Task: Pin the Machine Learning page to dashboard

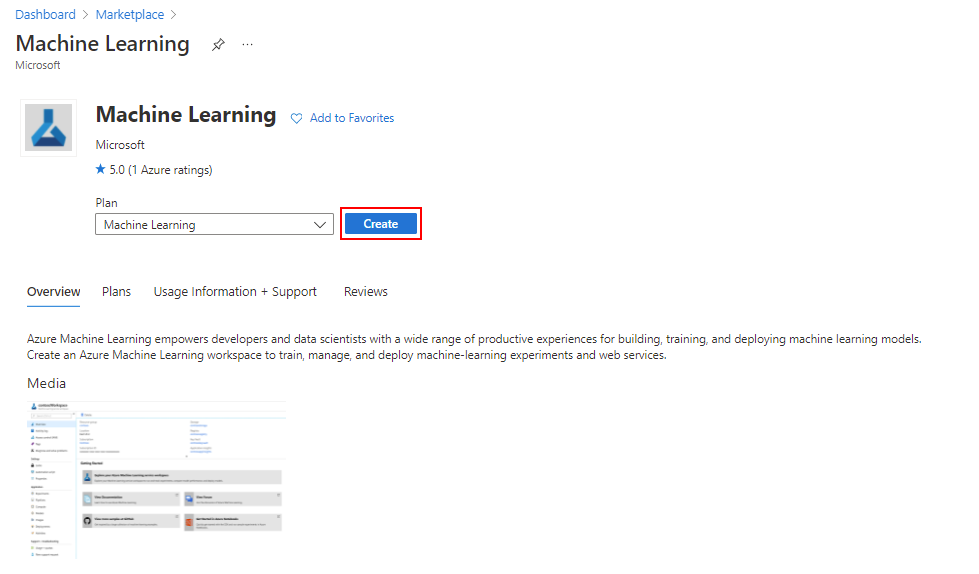Action: pos(218,44)
